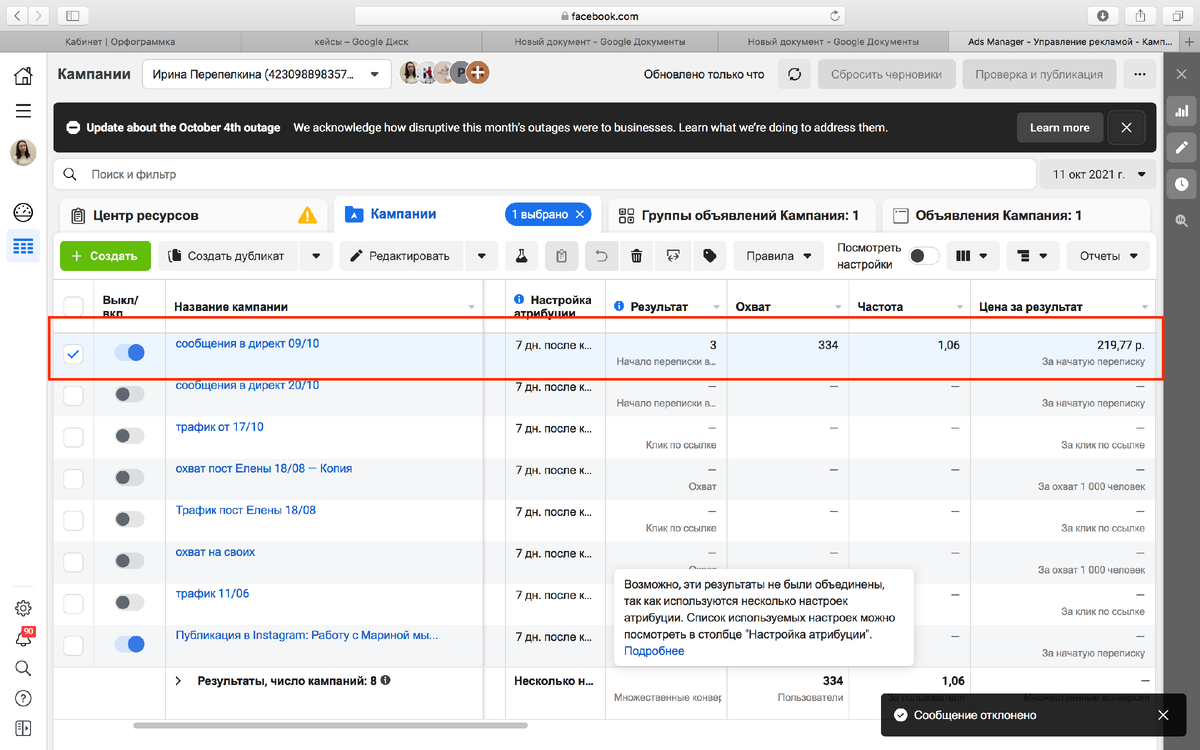Switch to Группы объявлений tab

pos(740,215)
